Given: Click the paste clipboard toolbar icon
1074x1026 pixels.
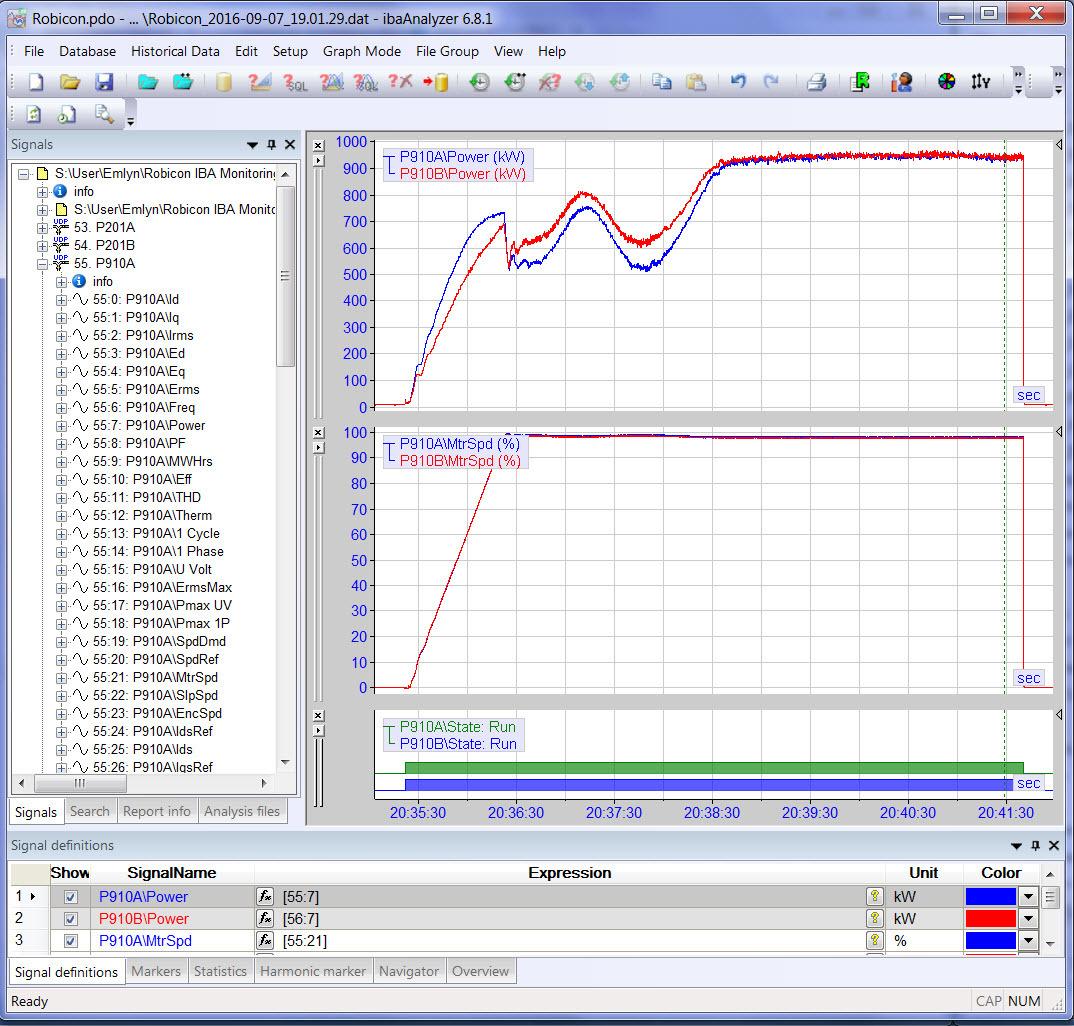Looking at the screenshot, I should [x=696, y=82].
